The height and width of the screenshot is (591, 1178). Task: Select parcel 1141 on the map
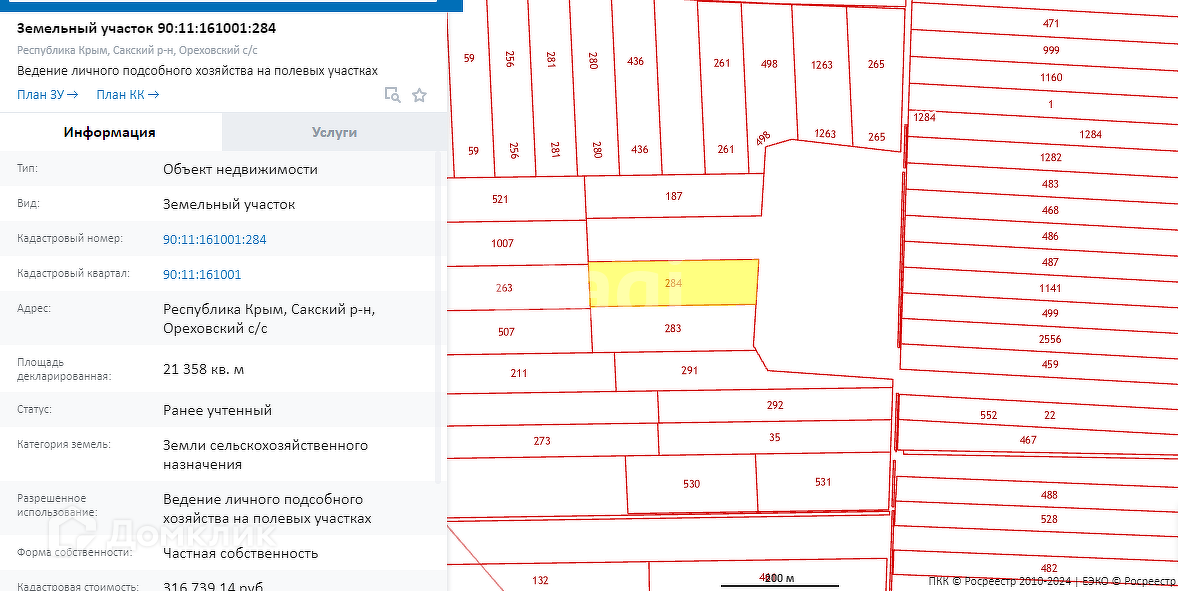pyautogui.click(x=1050, y=288)
